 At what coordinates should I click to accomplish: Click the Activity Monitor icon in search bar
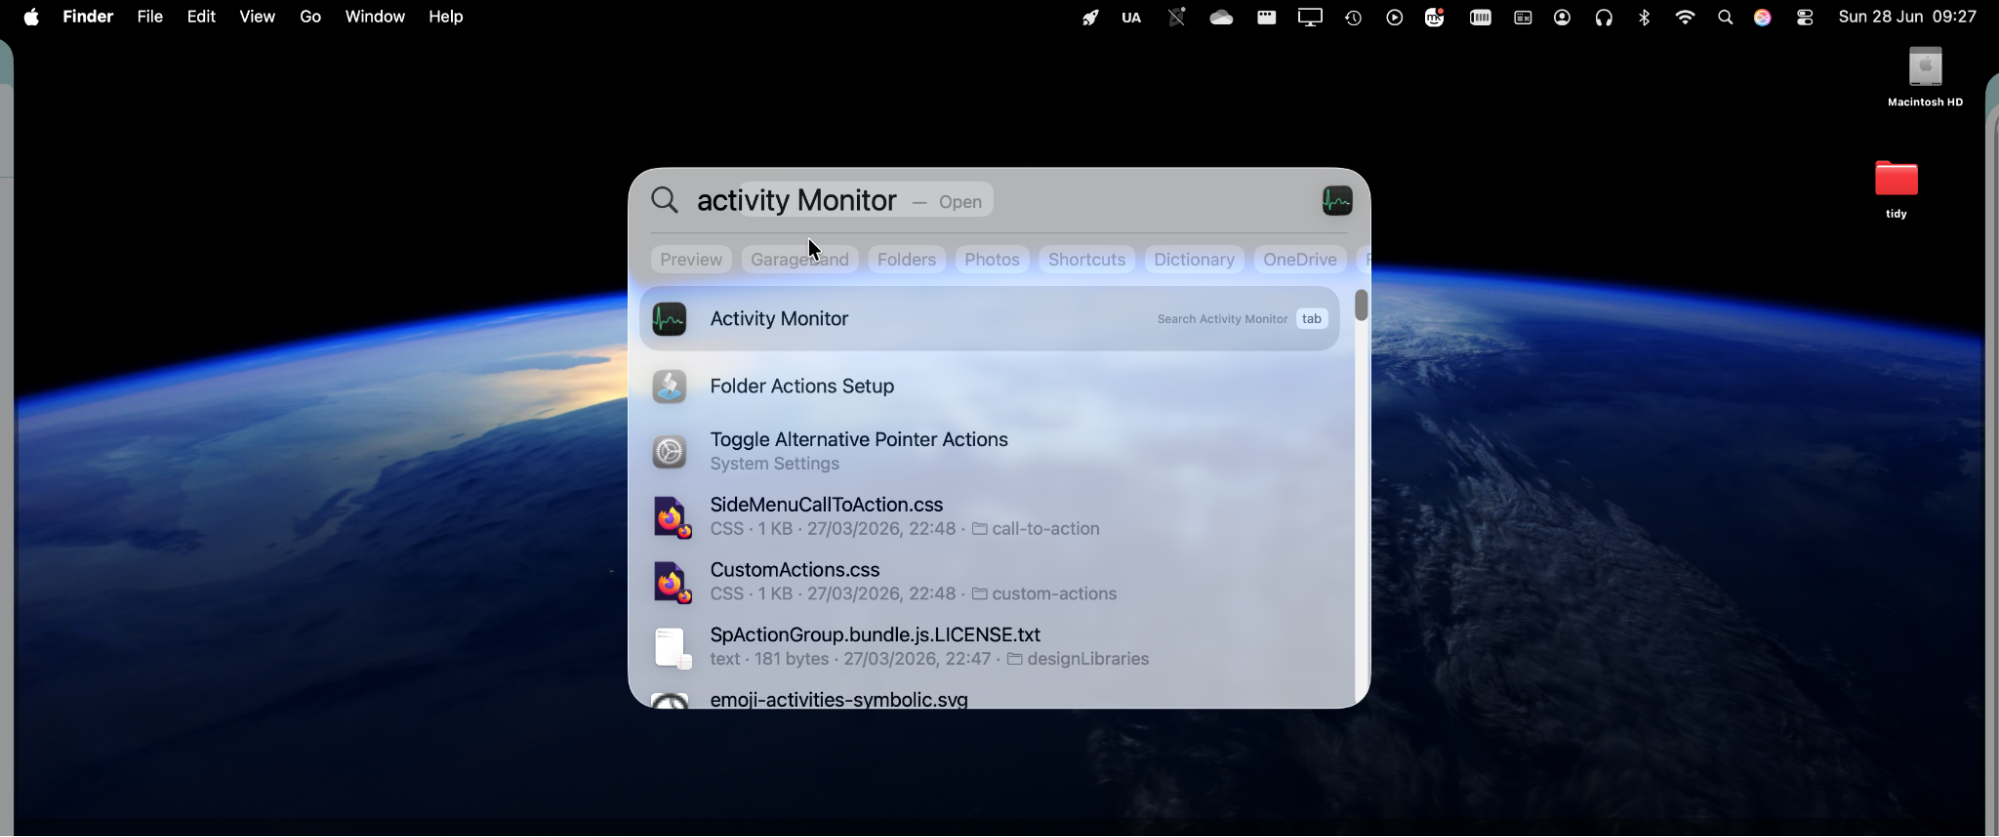(1337, 201)
